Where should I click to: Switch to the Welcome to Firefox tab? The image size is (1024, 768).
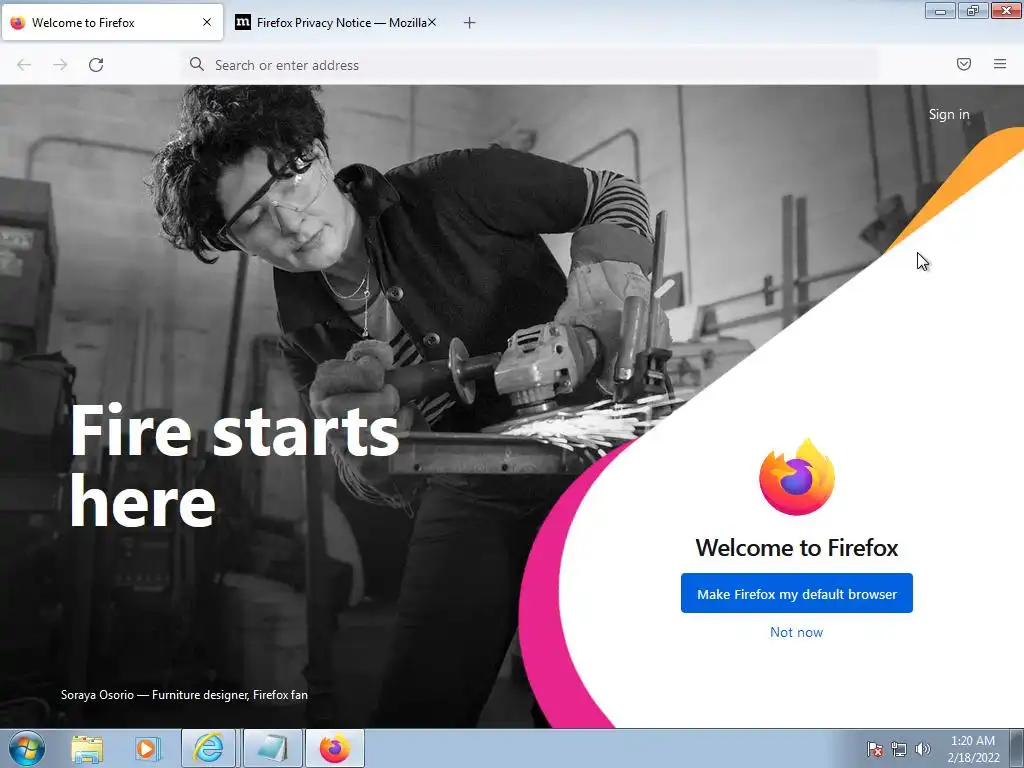pos(112,22)
